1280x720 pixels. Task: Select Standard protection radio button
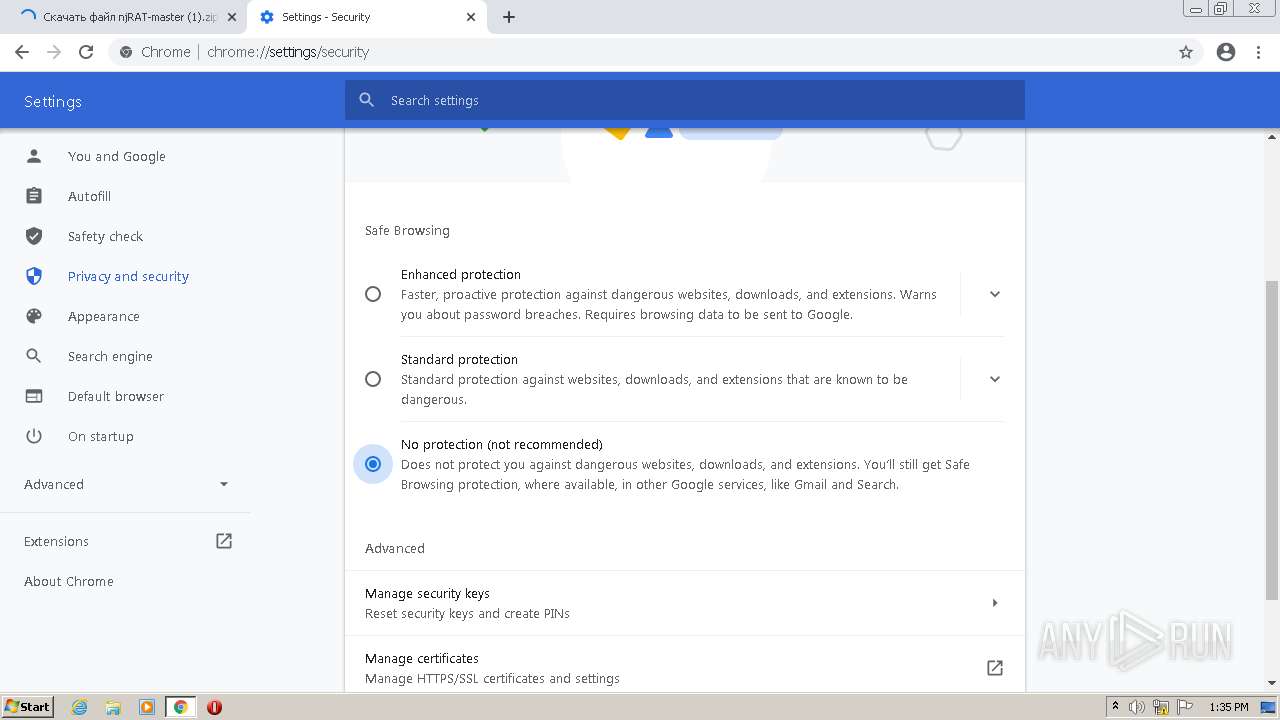point(373,379)
